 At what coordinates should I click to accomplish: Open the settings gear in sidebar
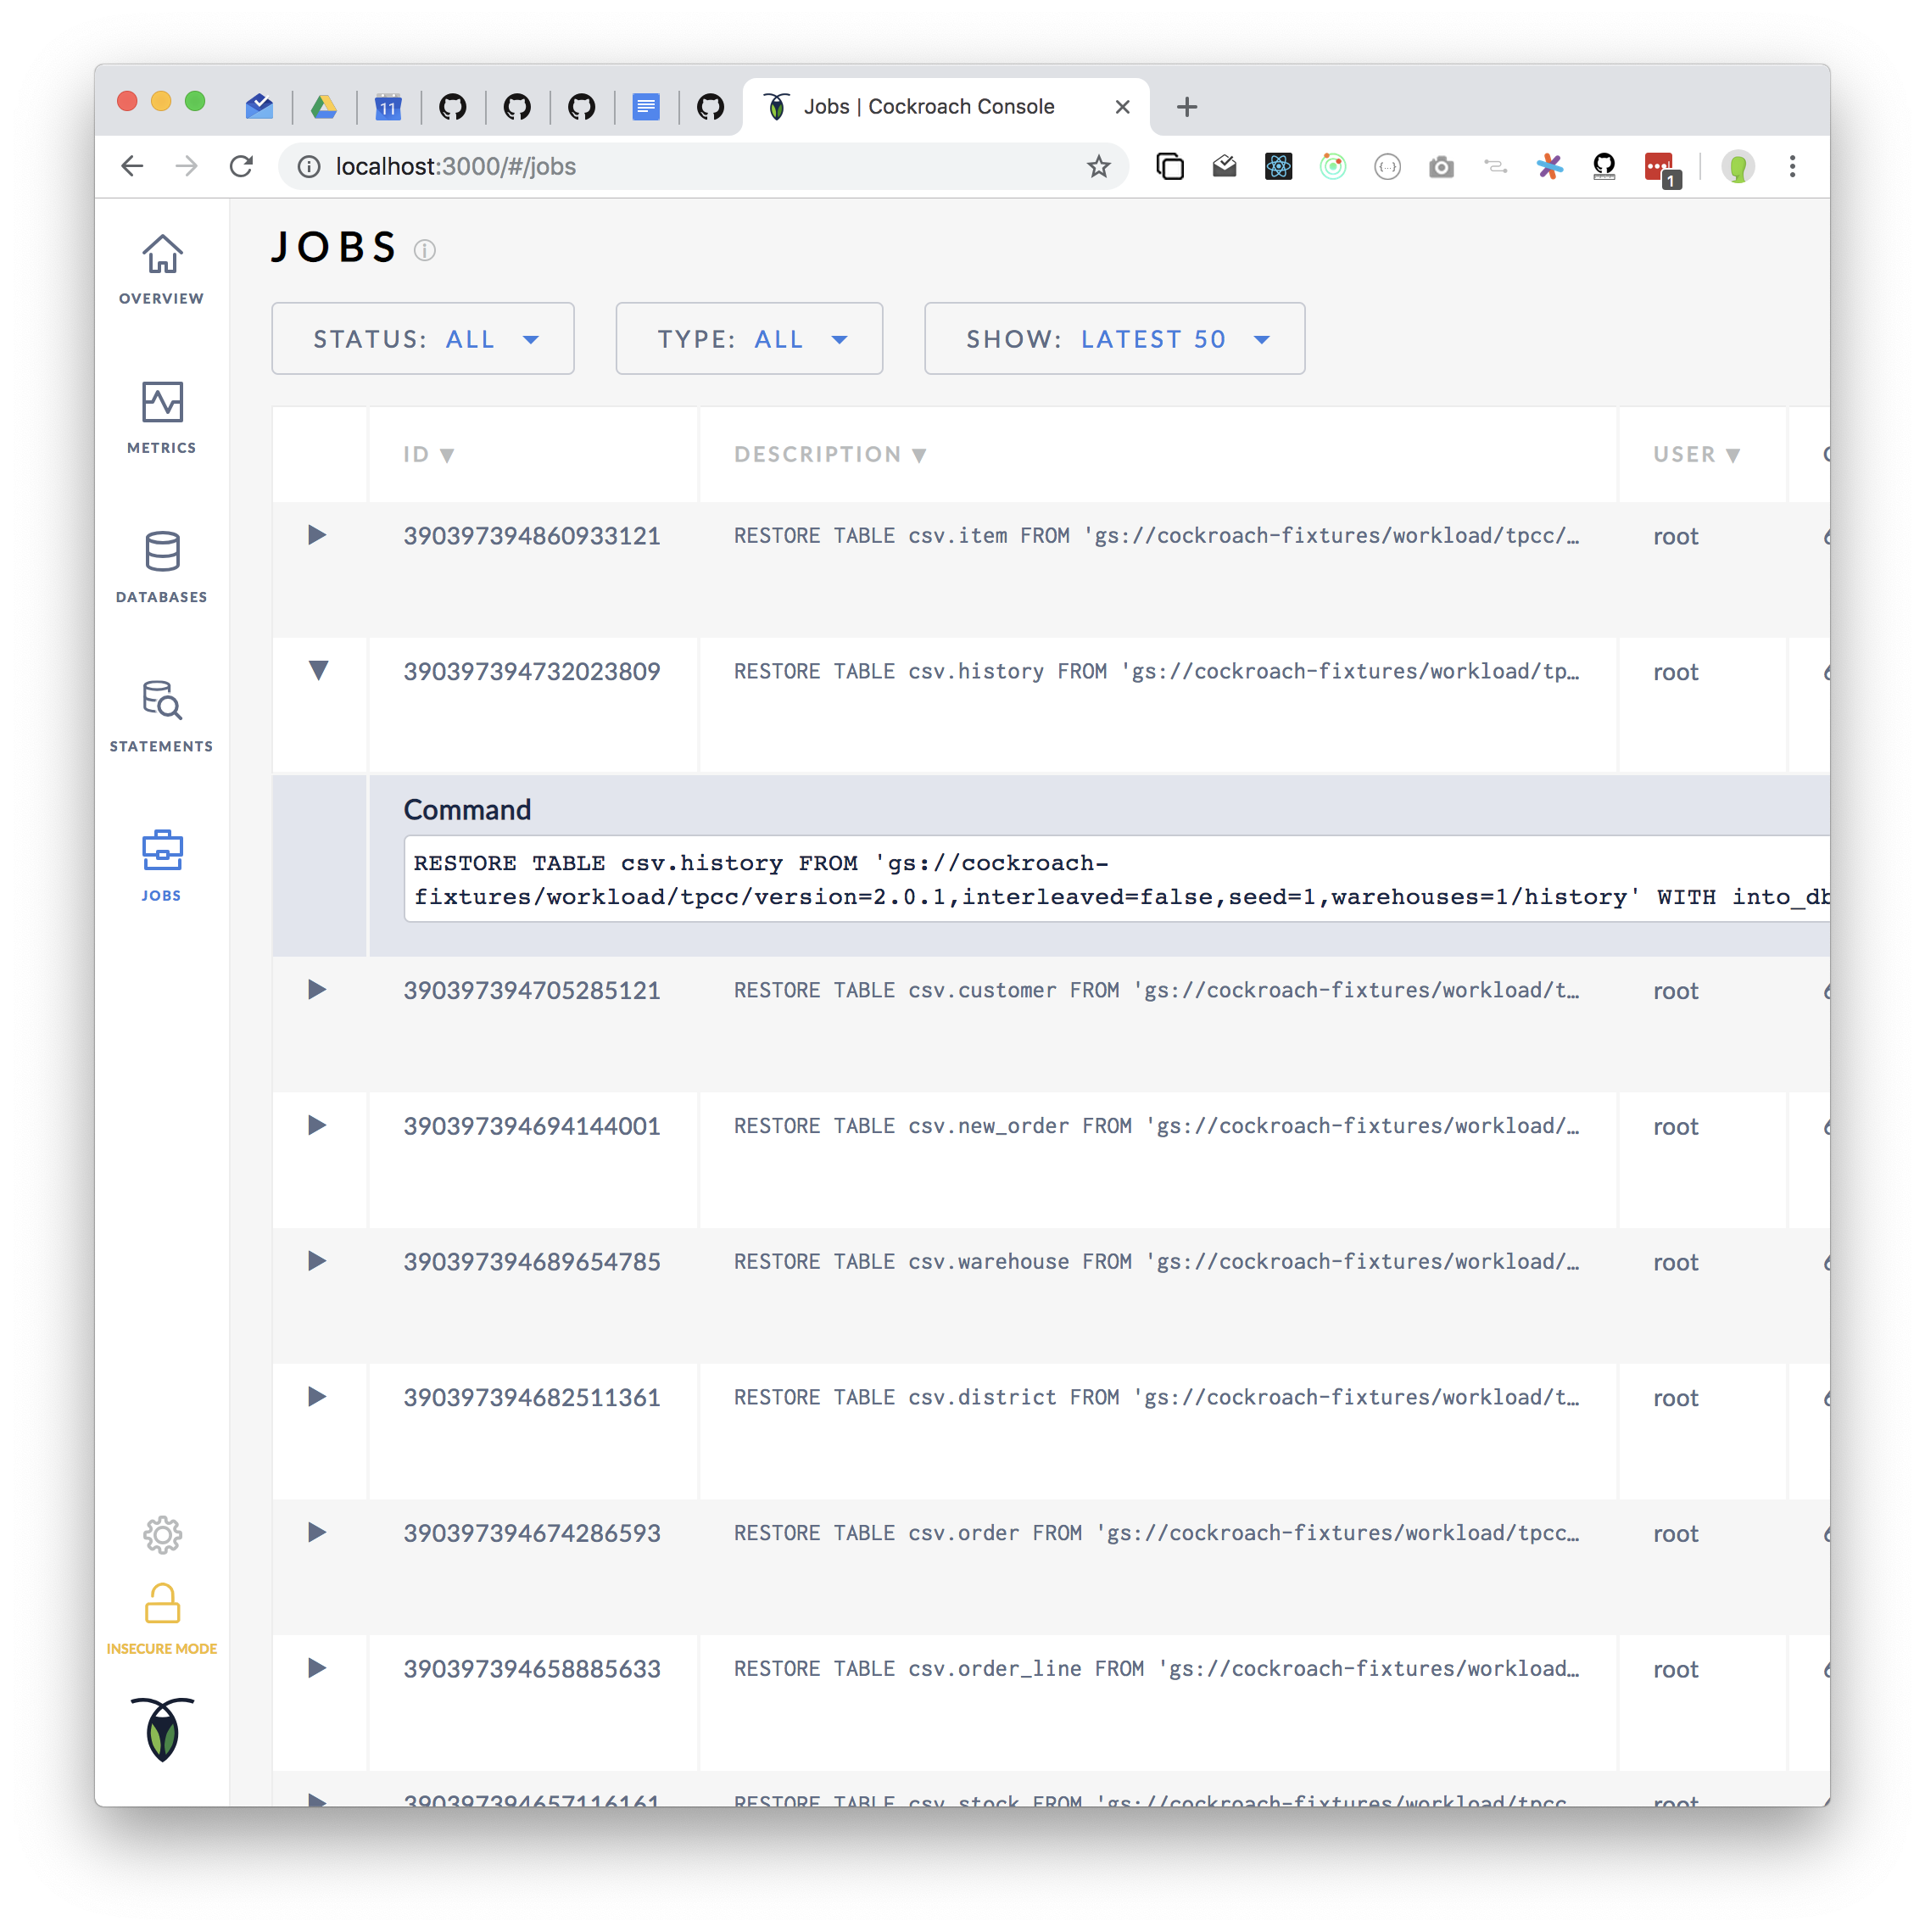(x=162, y=1534)
